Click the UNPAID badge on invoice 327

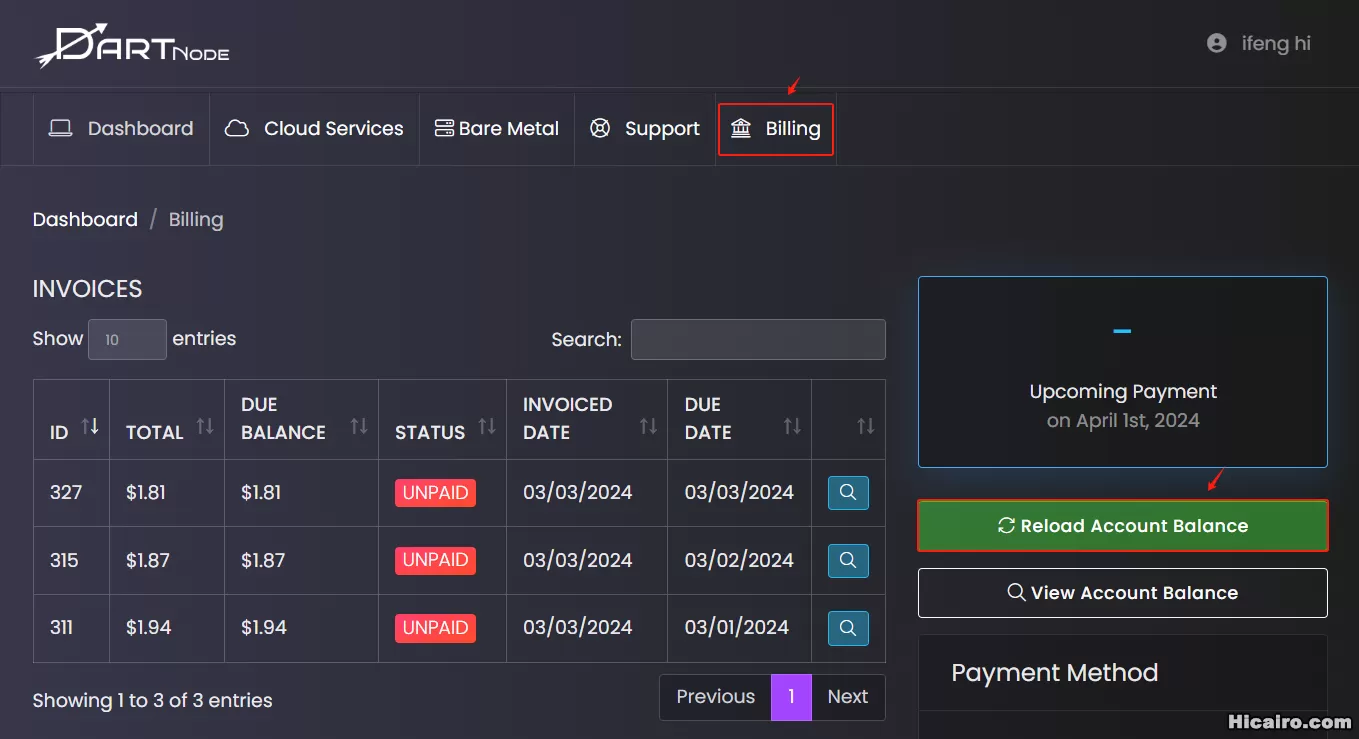pyautogui.click(x=435, y=493)
